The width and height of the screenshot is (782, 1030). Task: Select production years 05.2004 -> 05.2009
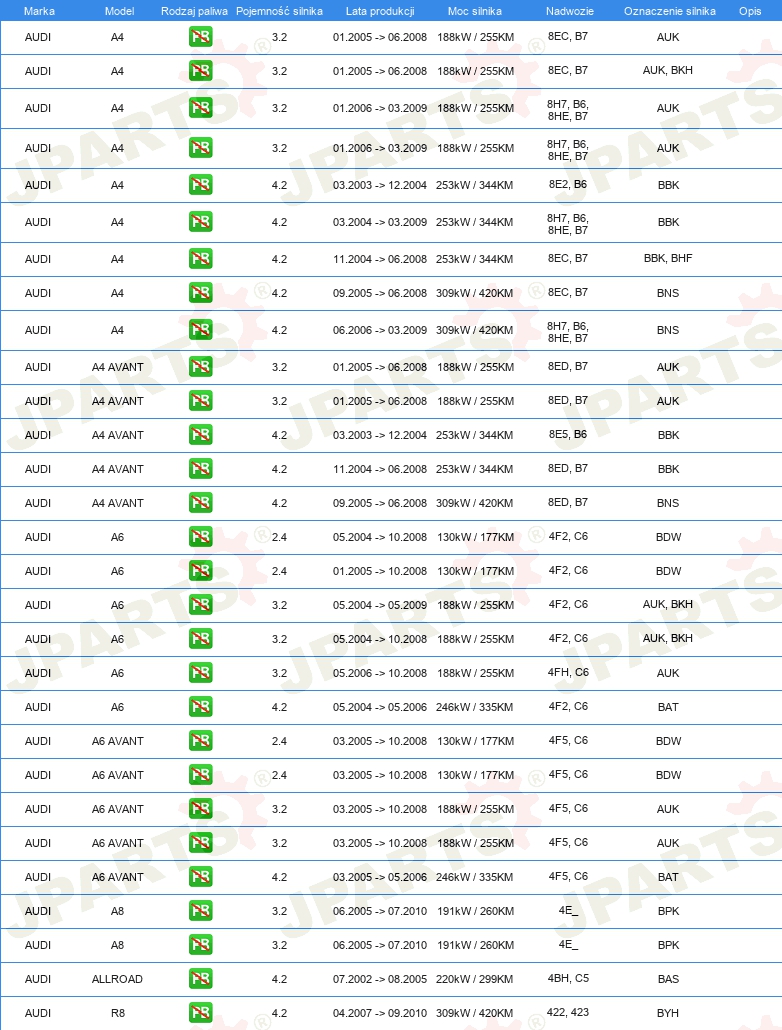pyautogui.click(x=380, y=605)
